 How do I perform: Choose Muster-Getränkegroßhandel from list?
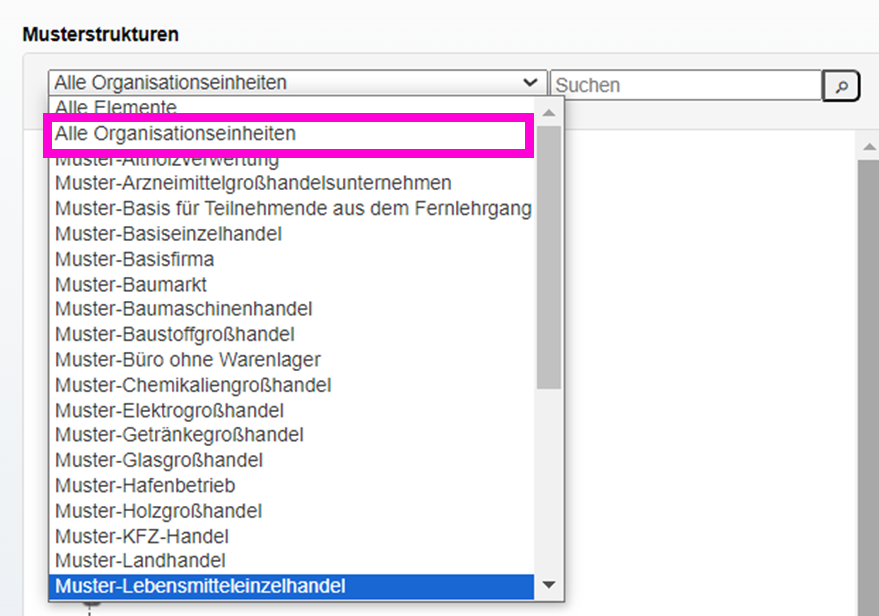pyautogui.click(x=179, y=435)
